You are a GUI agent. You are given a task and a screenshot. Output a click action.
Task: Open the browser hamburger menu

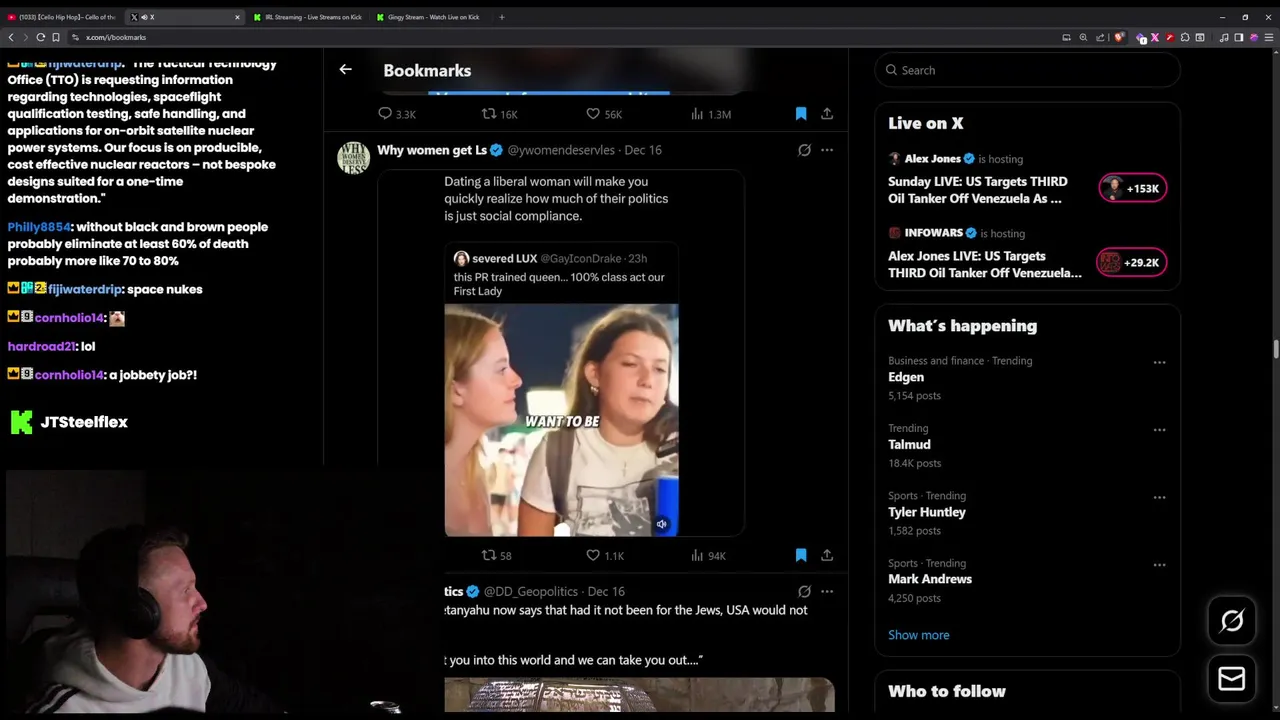pos(1270,37)
